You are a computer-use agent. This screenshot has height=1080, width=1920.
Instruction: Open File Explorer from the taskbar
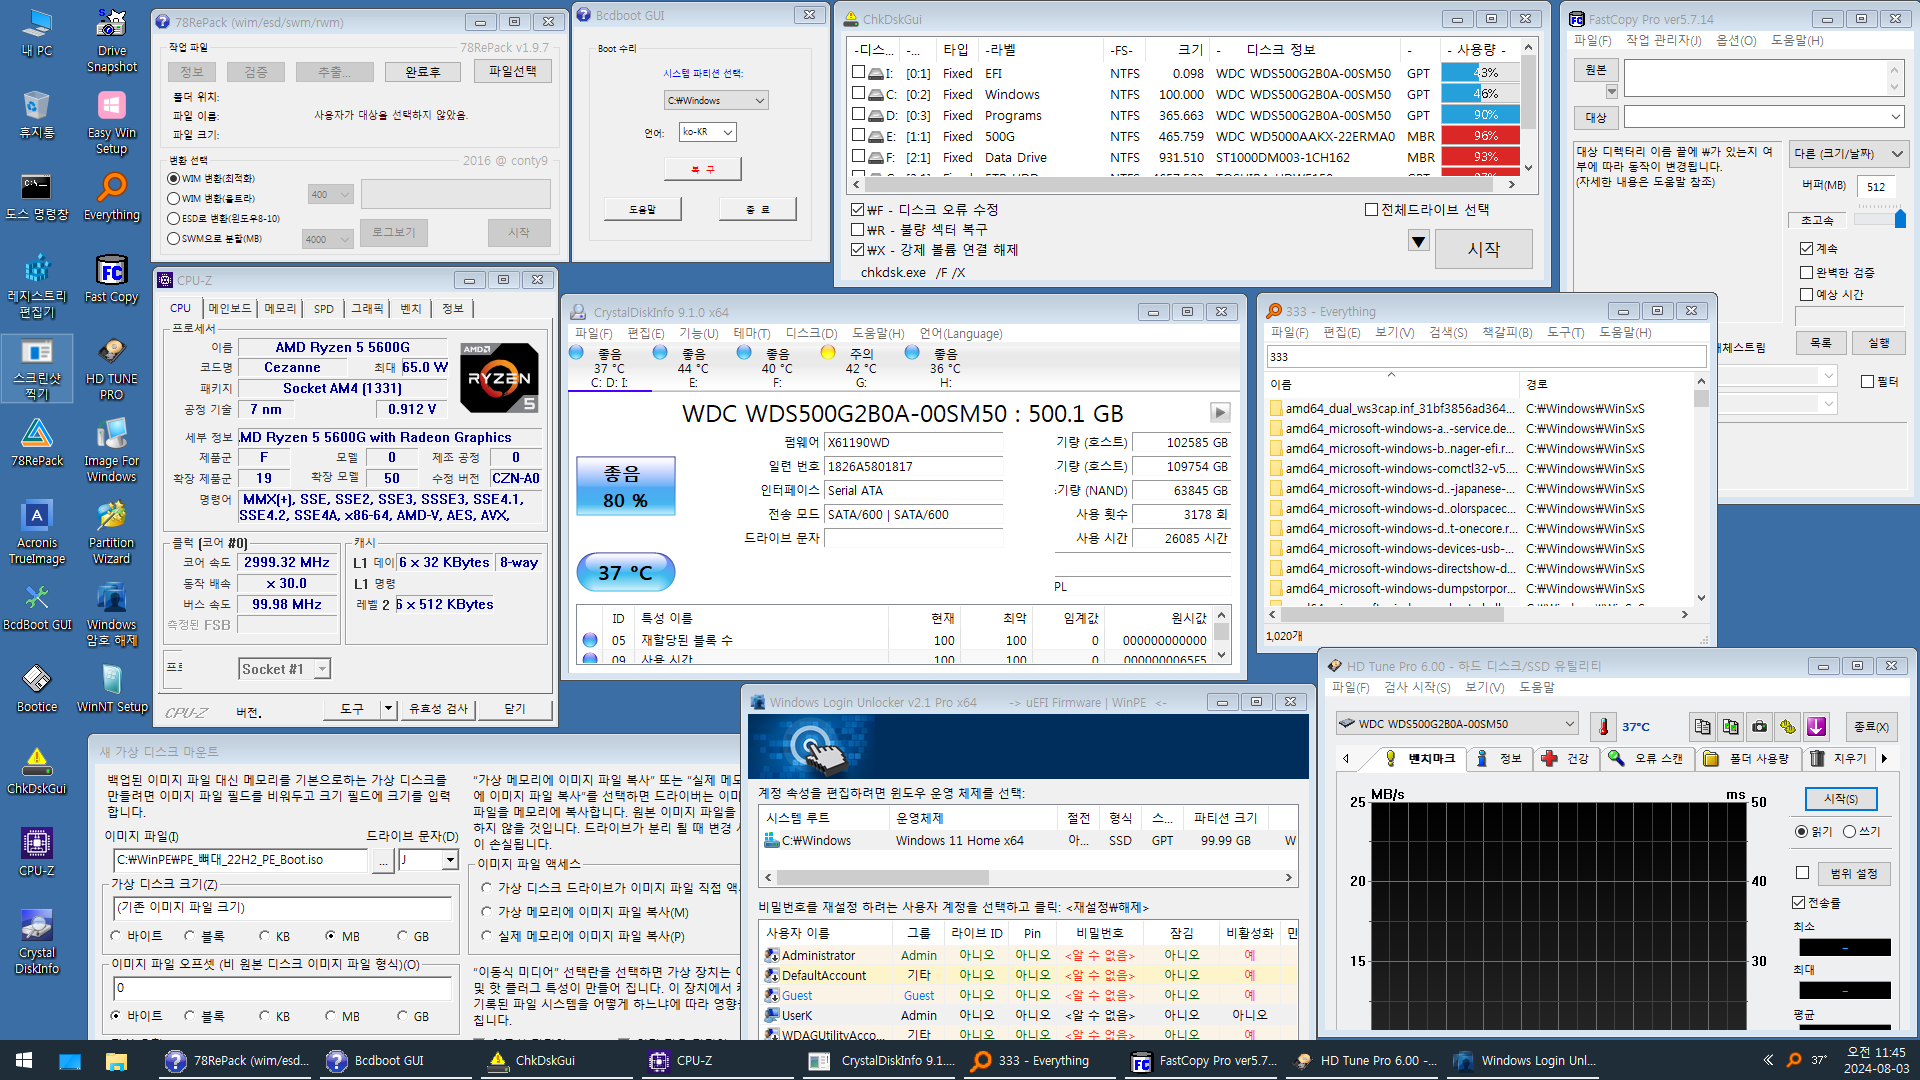coord(116,1061)
